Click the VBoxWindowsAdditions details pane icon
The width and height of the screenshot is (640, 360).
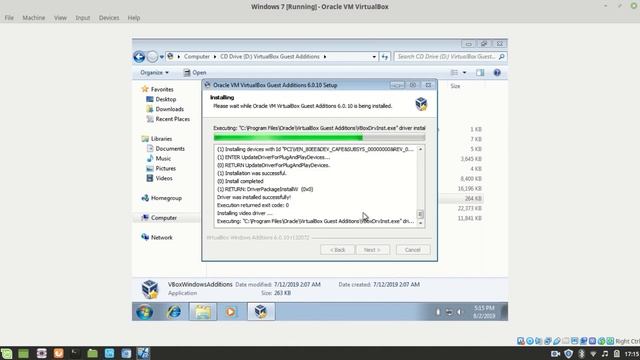point(149,289)
